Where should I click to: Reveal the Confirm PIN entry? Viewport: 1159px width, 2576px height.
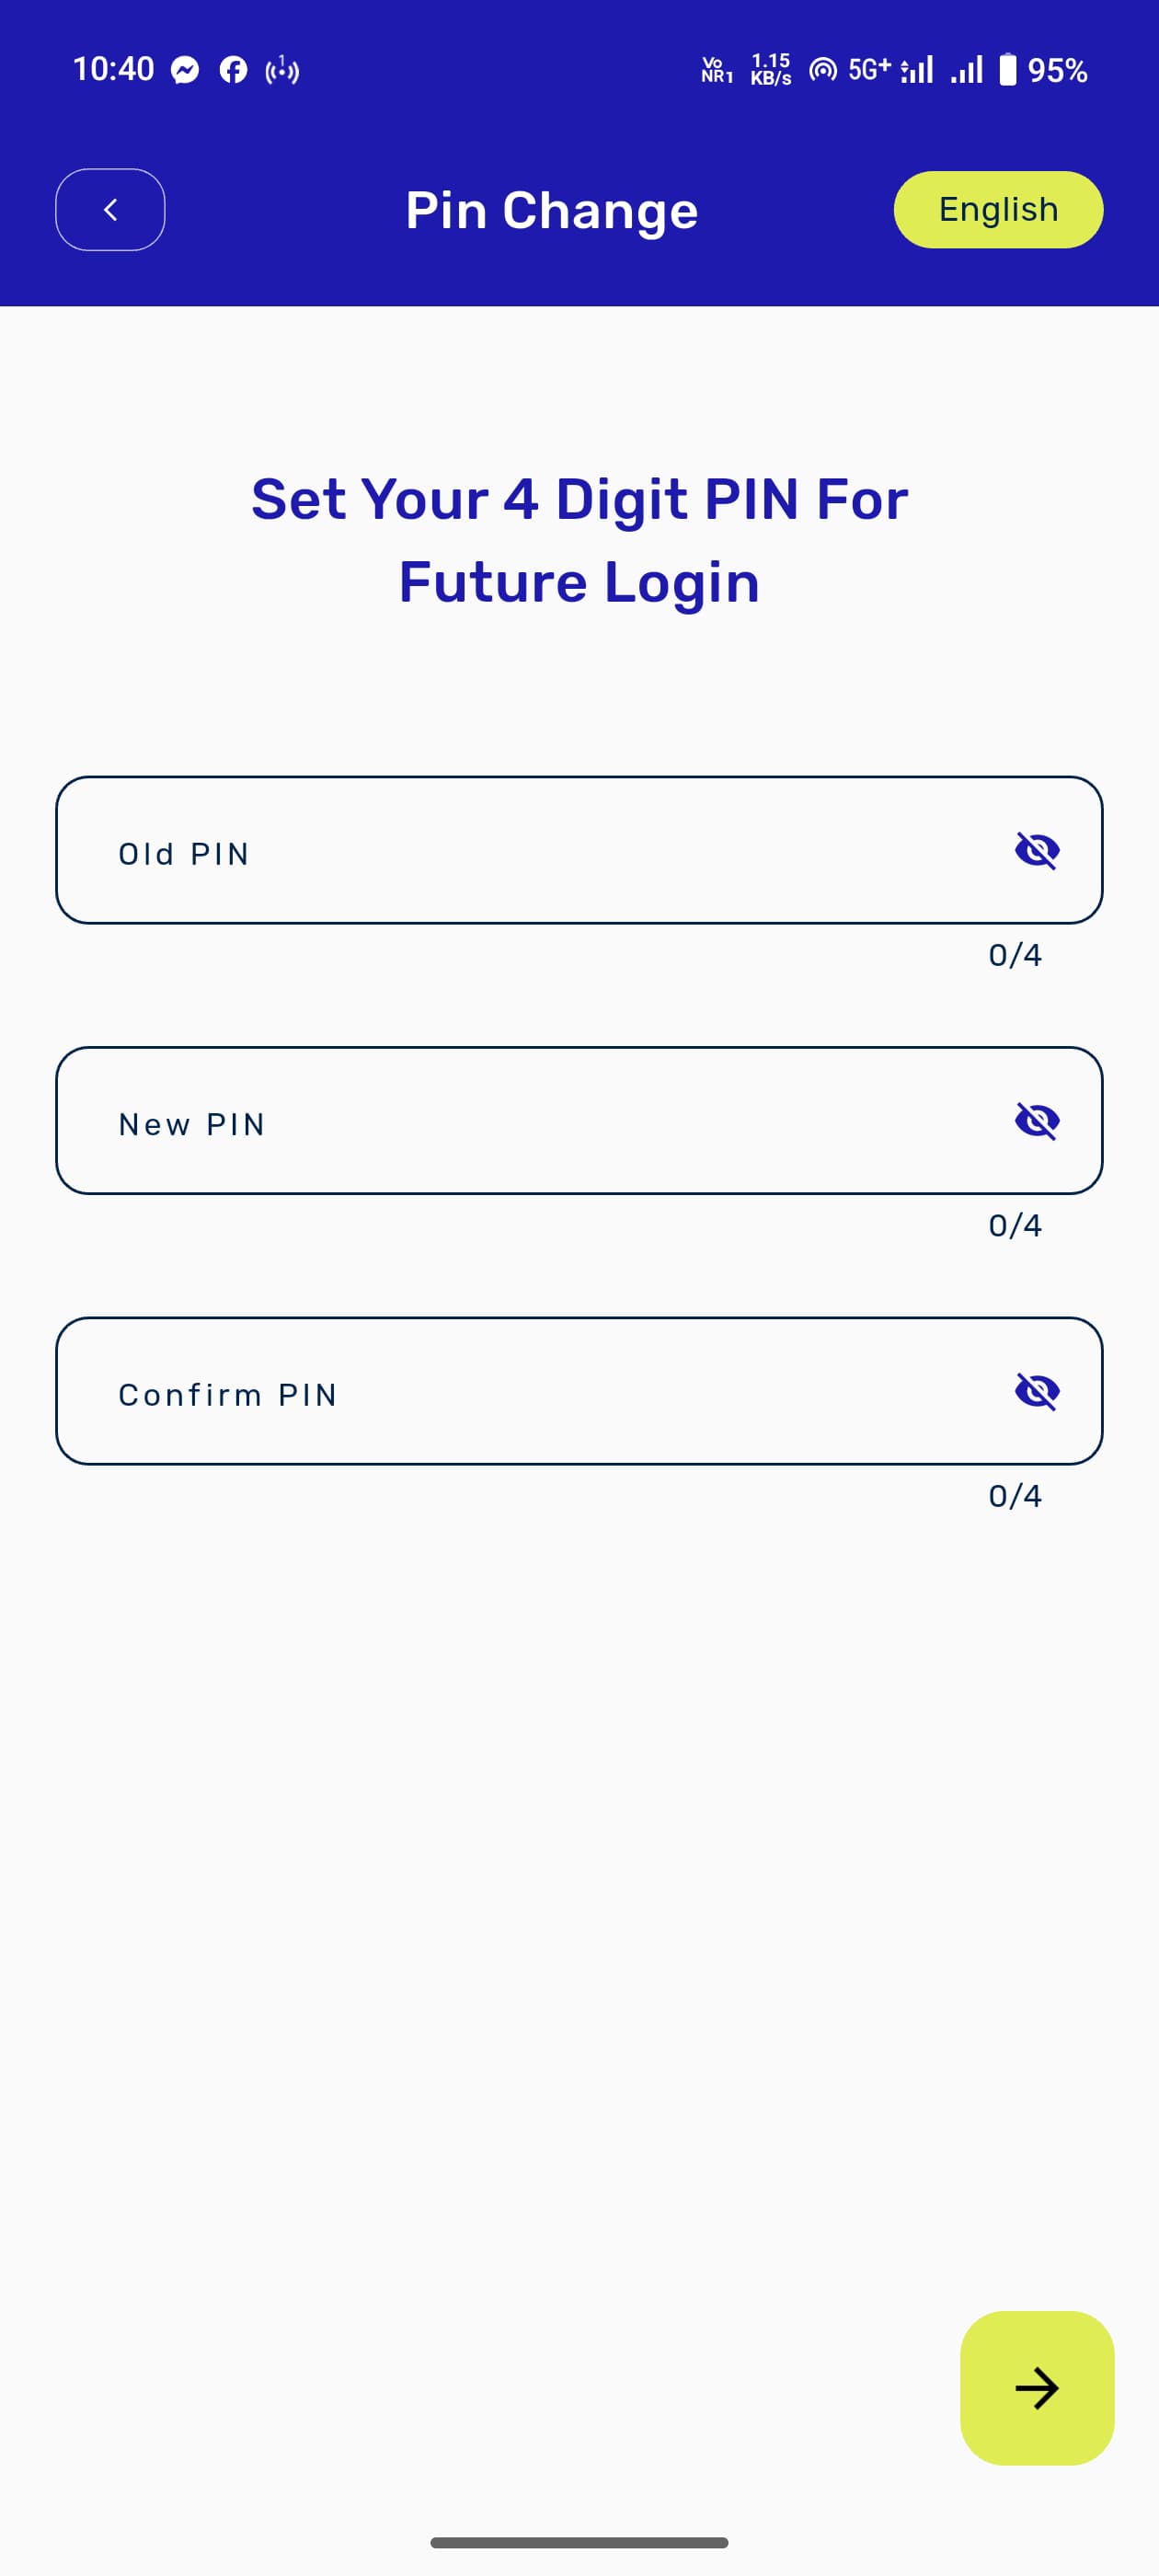click(1036, 1390)
